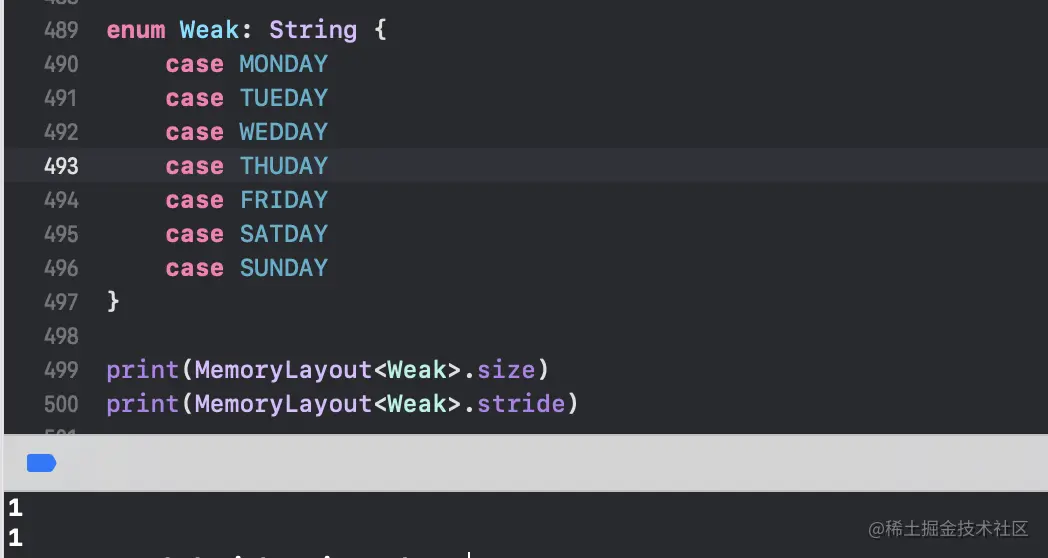Click the first console output line
The image size is (1048, 558).
coord(15,509)
